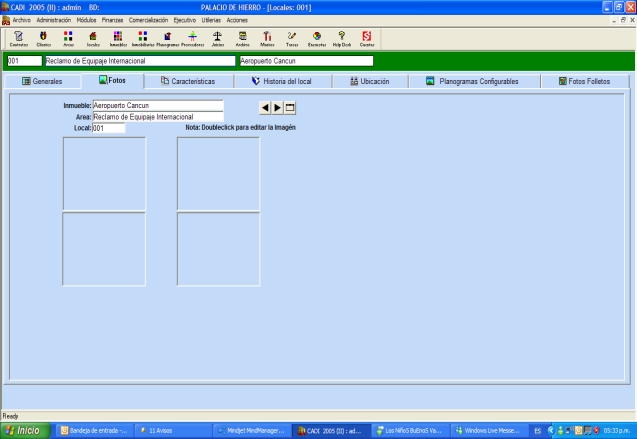The width and height of the screenshot is (637, 439).
Task: Open the Finanzas menu
Action: [x=112, y=20]
